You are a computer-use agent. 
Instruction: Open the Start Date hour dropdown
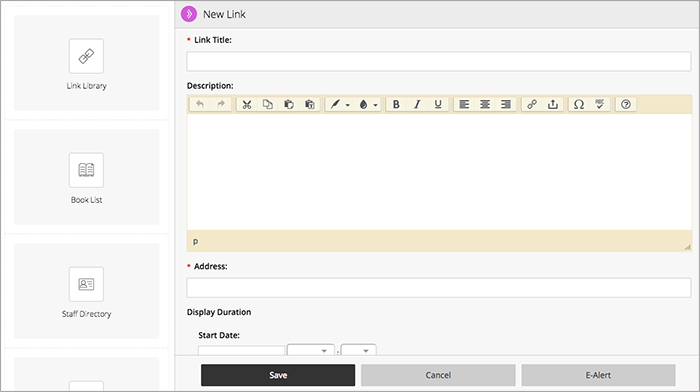pyautogui.click(x=311, y=350)
